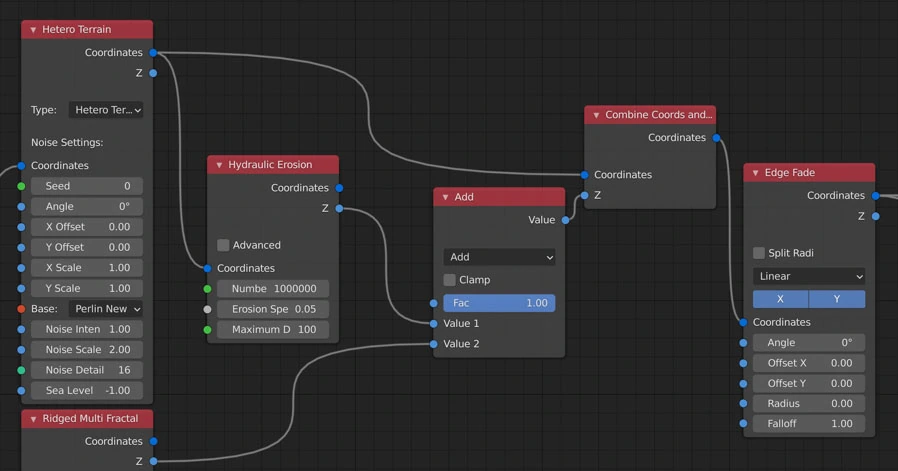The height and width of the screenshot is (471, 898).
Task: Click the Ridged Multi Fractal Z output socket
Action: point(153,461)
